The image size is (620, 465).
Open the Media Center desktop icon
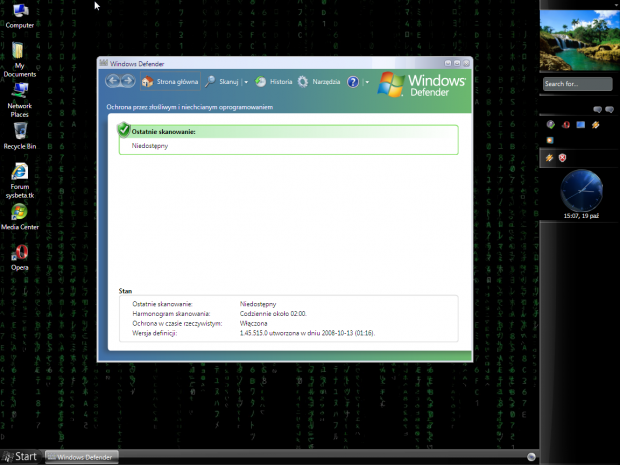coord(20,217)
